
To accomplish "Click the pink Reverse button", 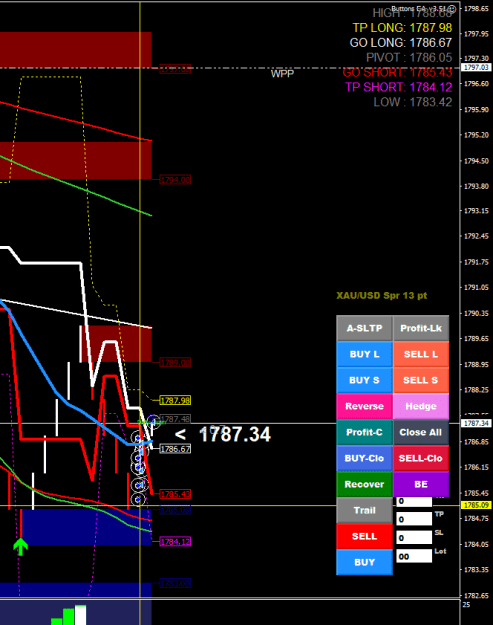I will pyautogui.click(x=364, y=406).
